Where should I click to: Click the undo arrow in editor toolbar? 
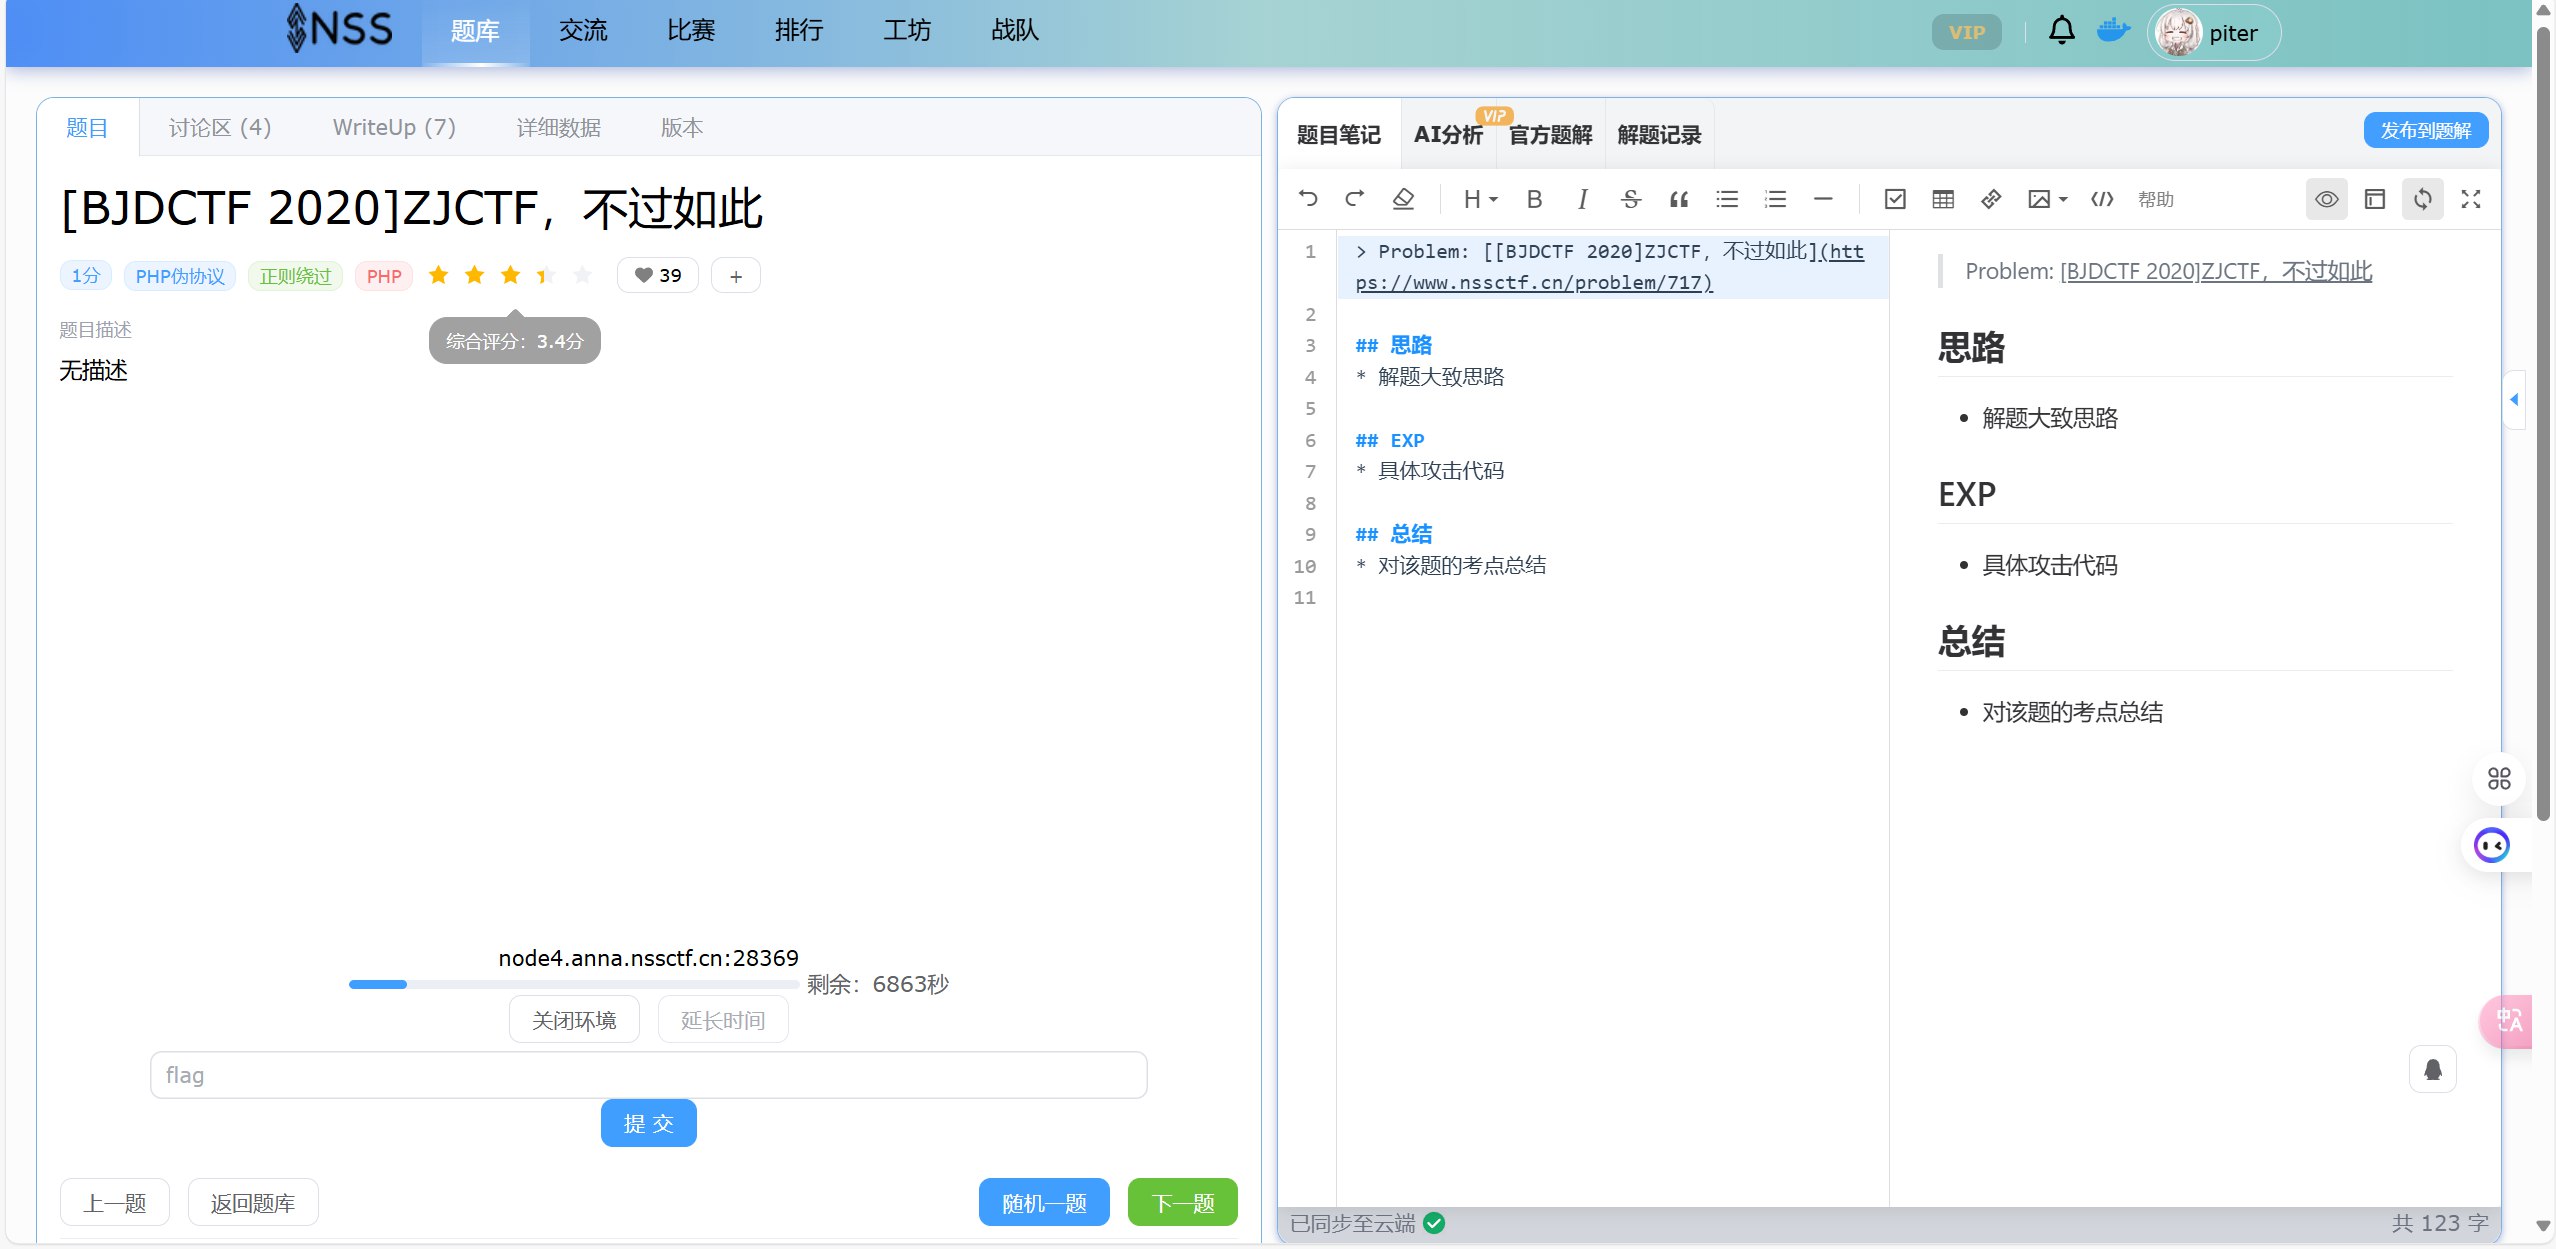tap(1307, 199)
